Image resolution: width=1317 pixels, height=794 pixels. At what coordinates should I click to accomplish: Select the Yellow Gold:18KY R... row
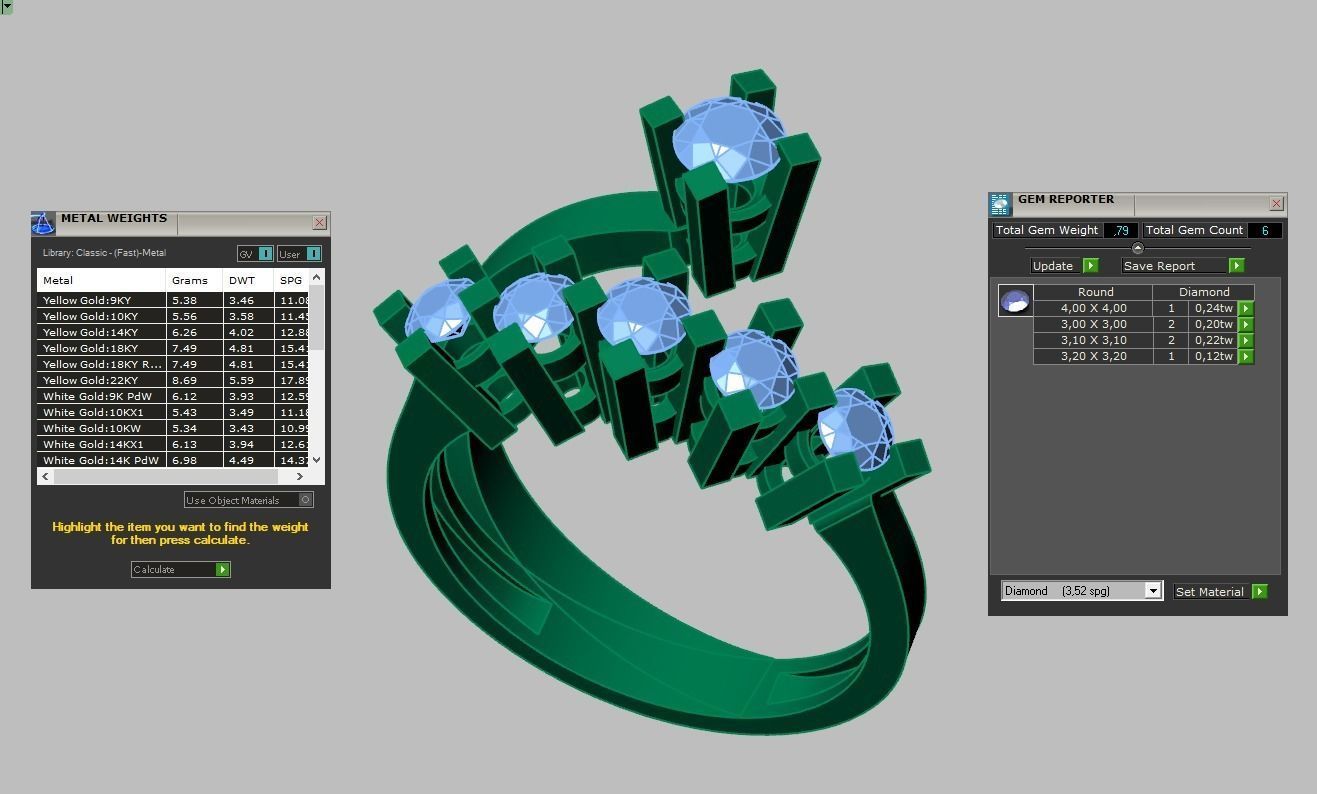tap(174, 364)
